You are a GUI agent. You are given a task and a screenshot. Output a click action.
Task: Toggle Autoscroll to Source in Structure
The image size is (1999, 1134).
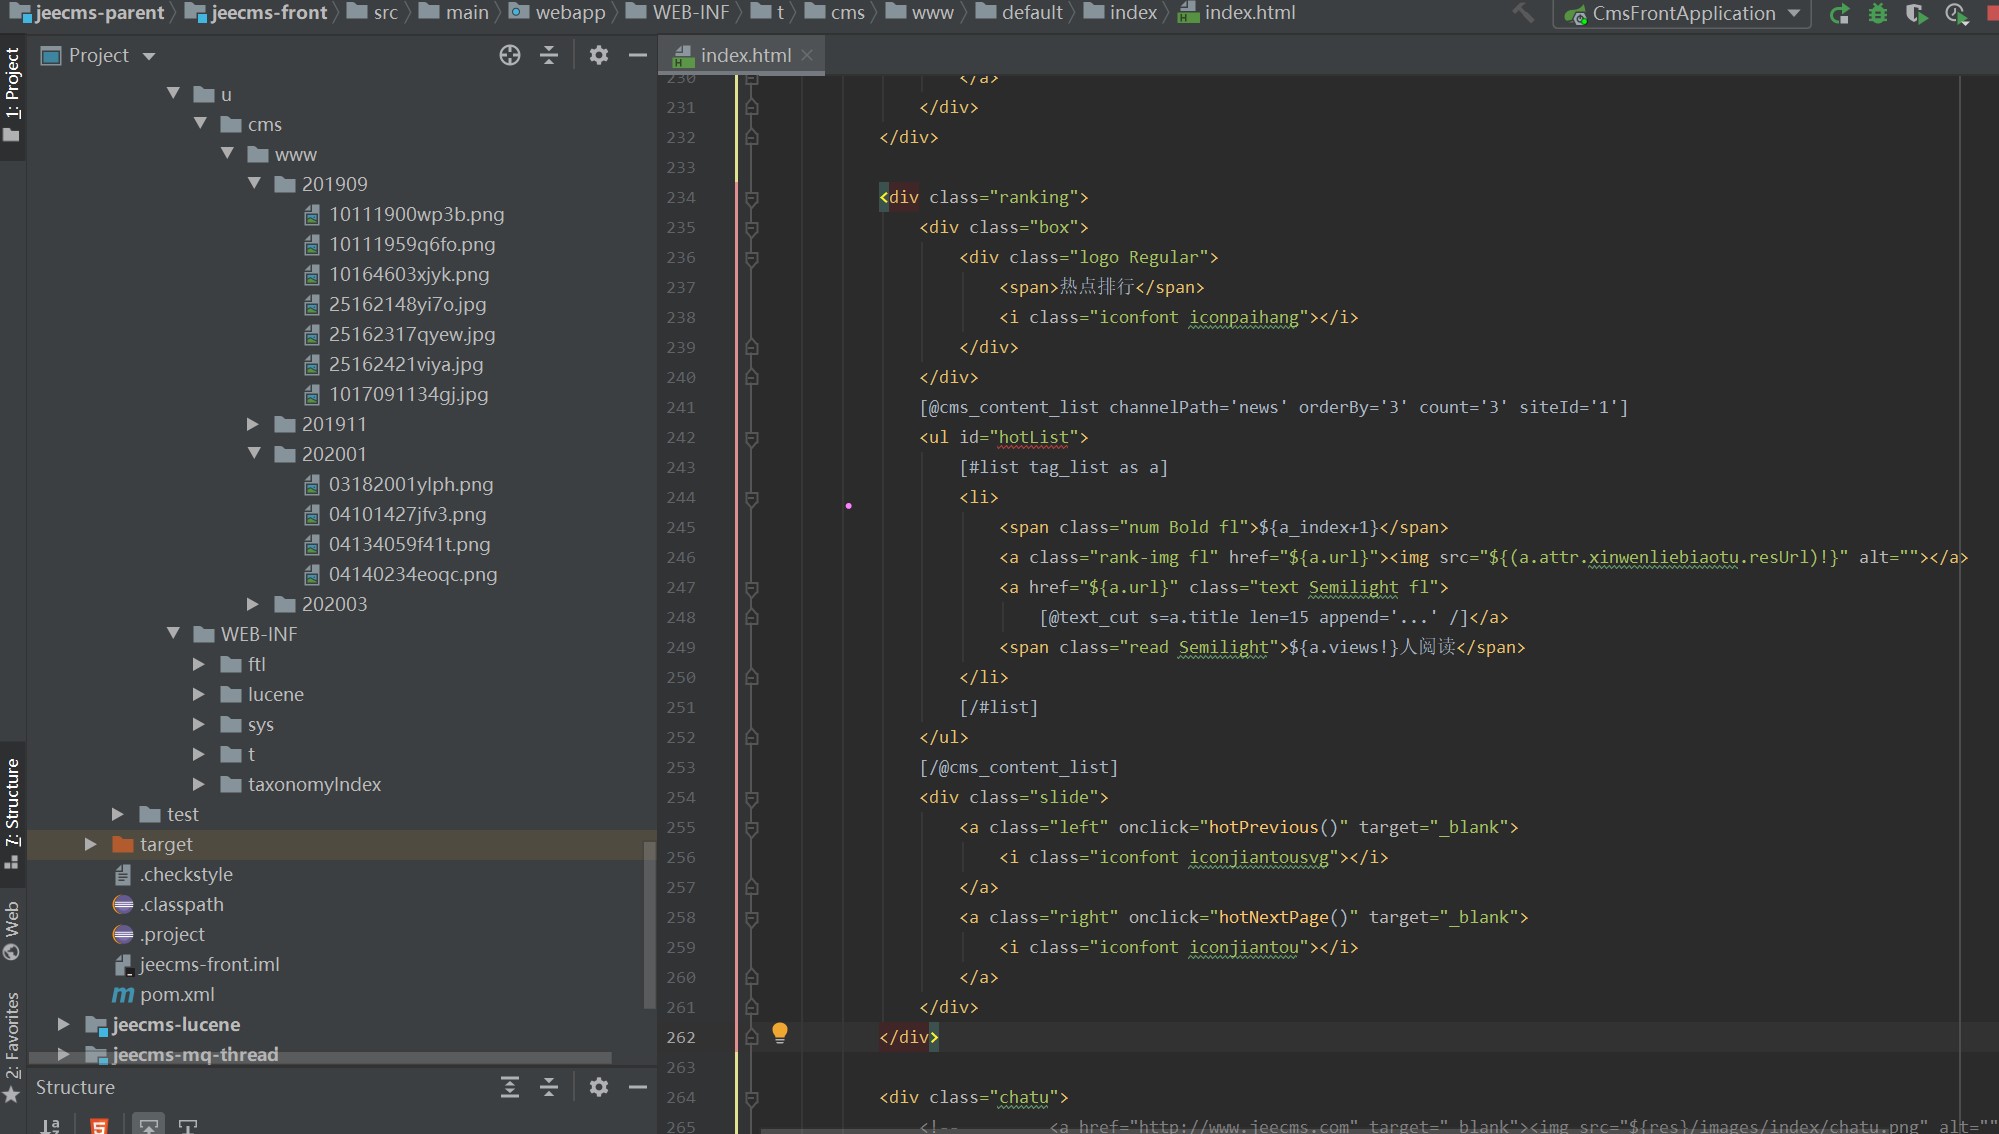(x=148, y=1126)
